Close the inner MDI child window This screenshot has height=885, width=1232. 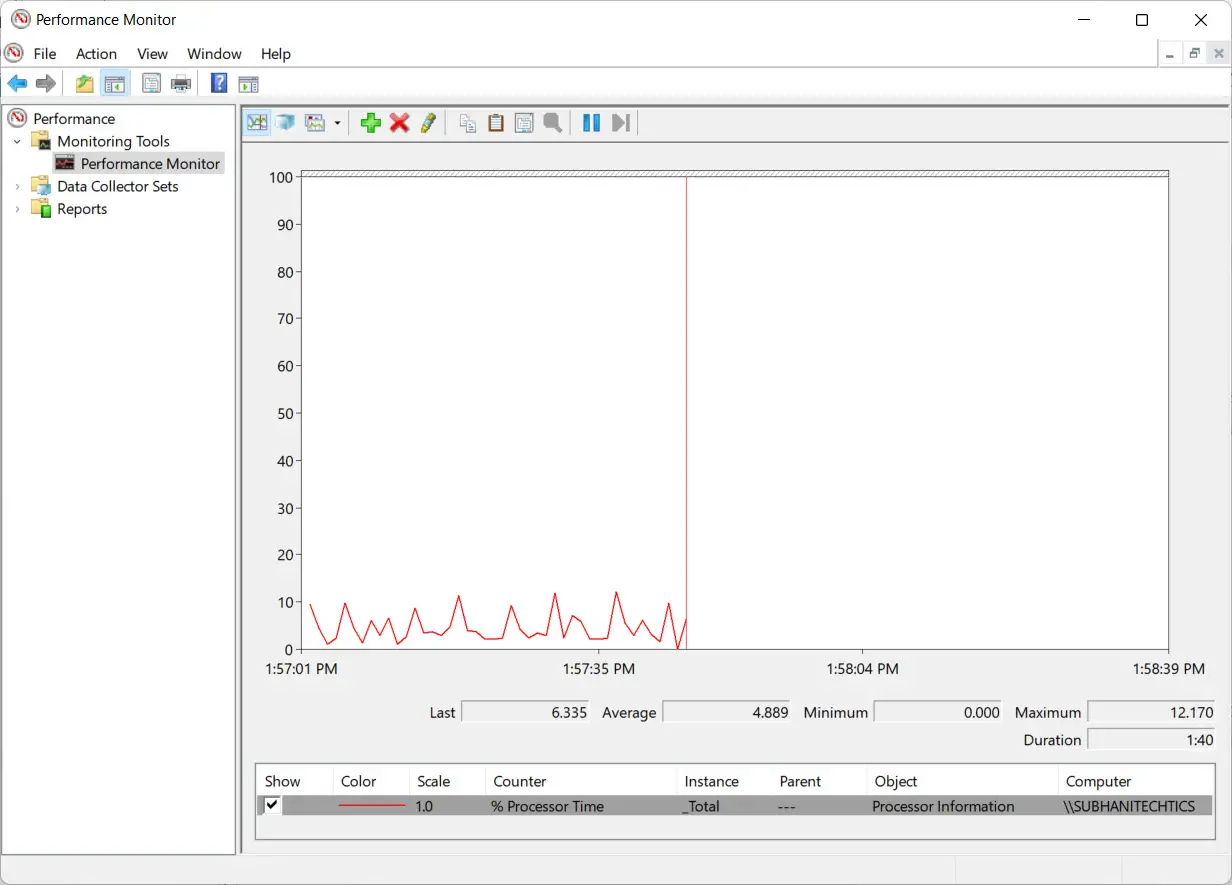[x=1218, y=54]
